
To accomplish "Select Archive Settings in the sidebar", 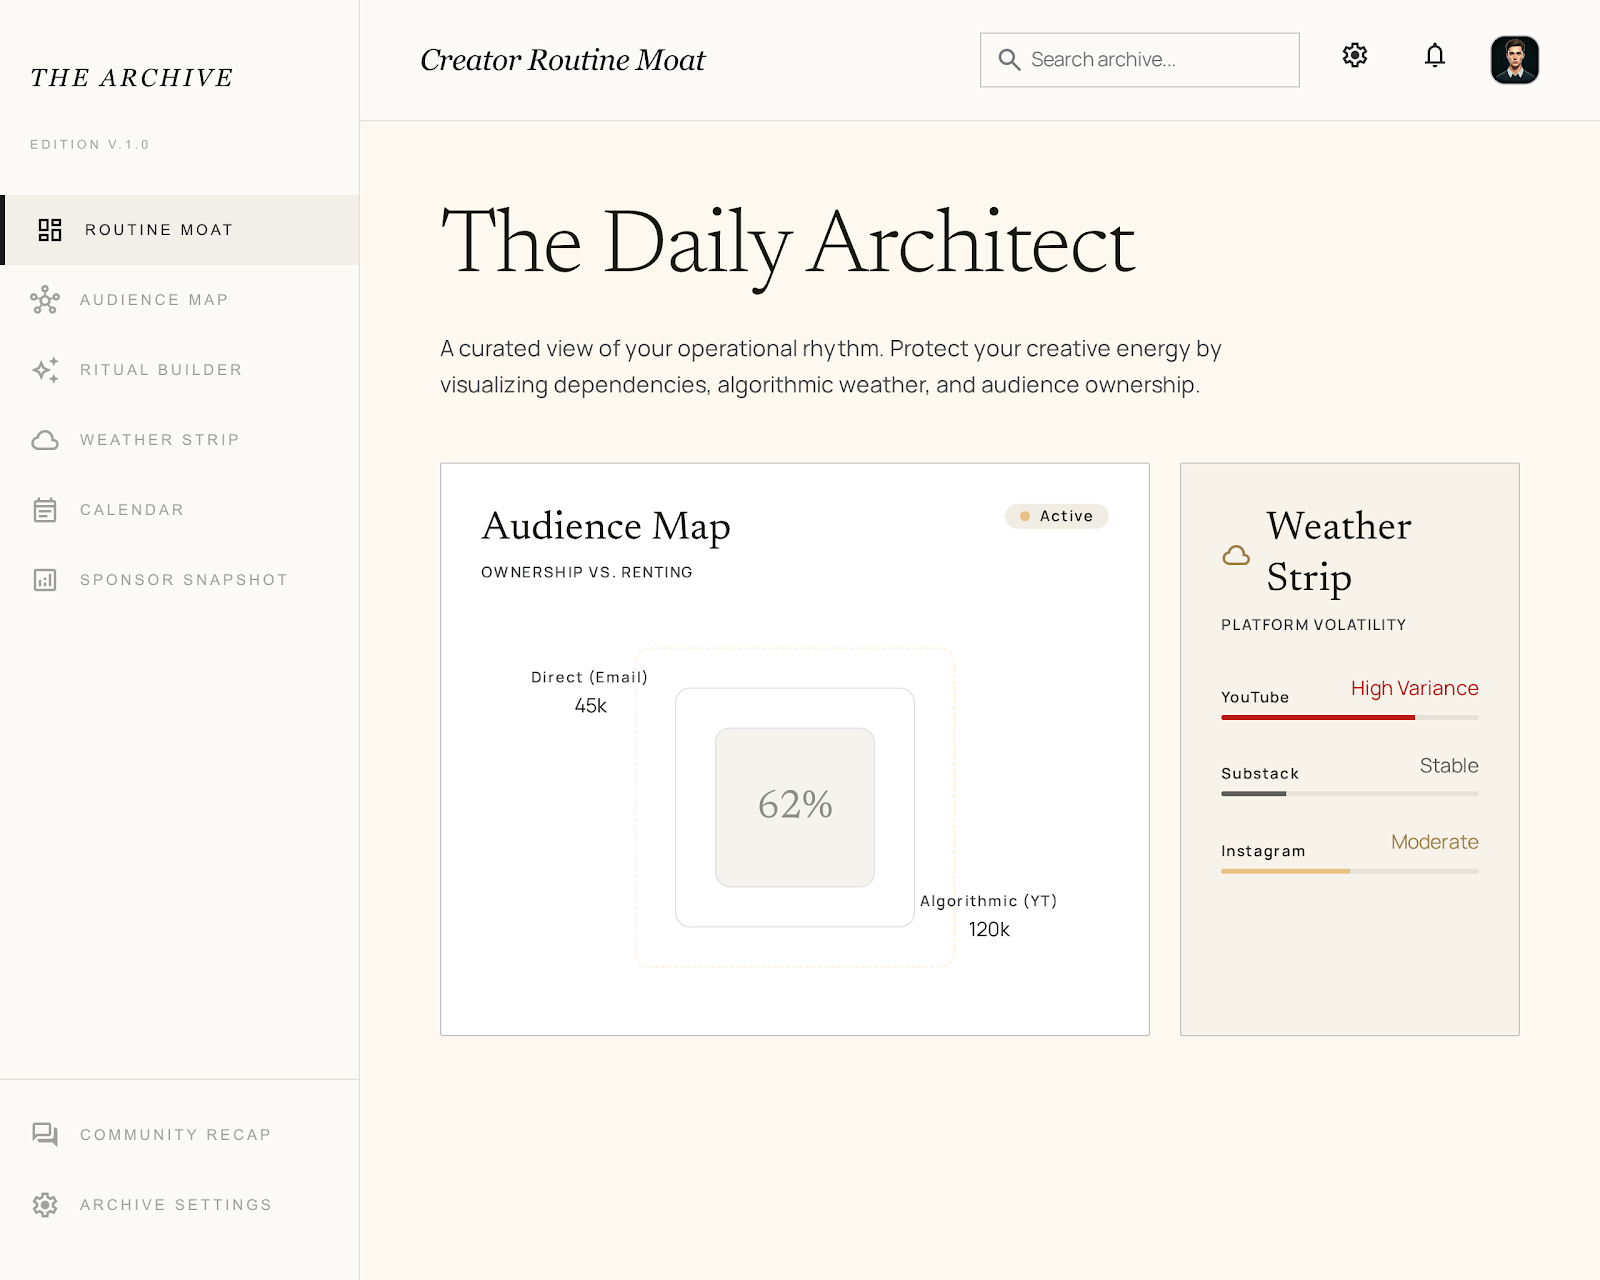I will point(175,1204).
